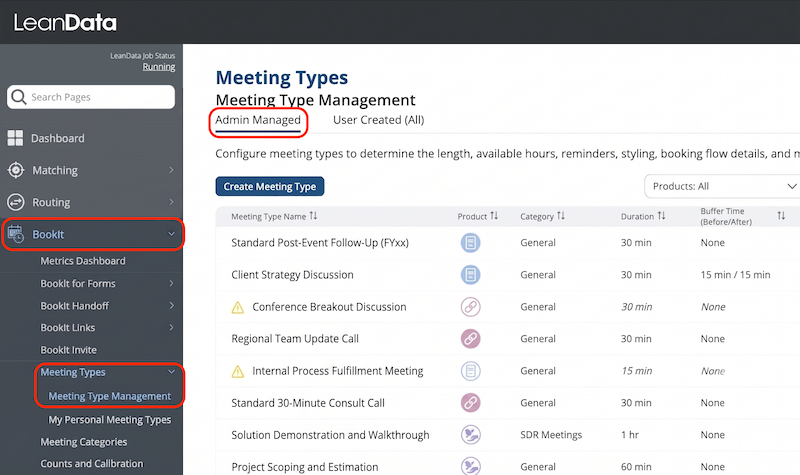Click link product icon for Conference Breakout Discussion

point(470,307)
